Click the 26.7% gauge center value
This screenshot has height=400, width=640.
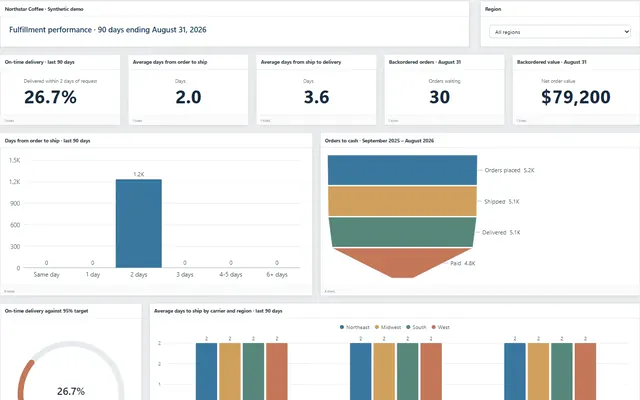pyautogui.click(x=71, y=391)
